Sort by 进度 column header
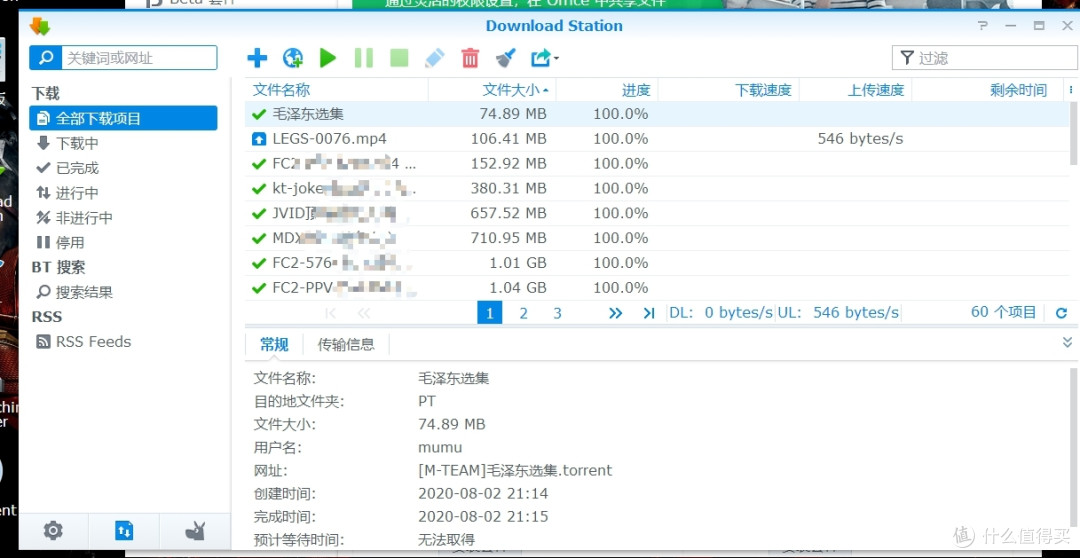The width and height of the screenshot is (1080, 558). 607,90
